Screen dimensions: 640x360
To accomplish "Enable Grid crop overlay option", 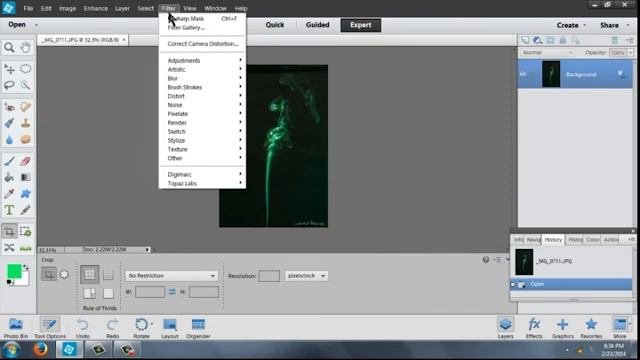I will [108, 275].
